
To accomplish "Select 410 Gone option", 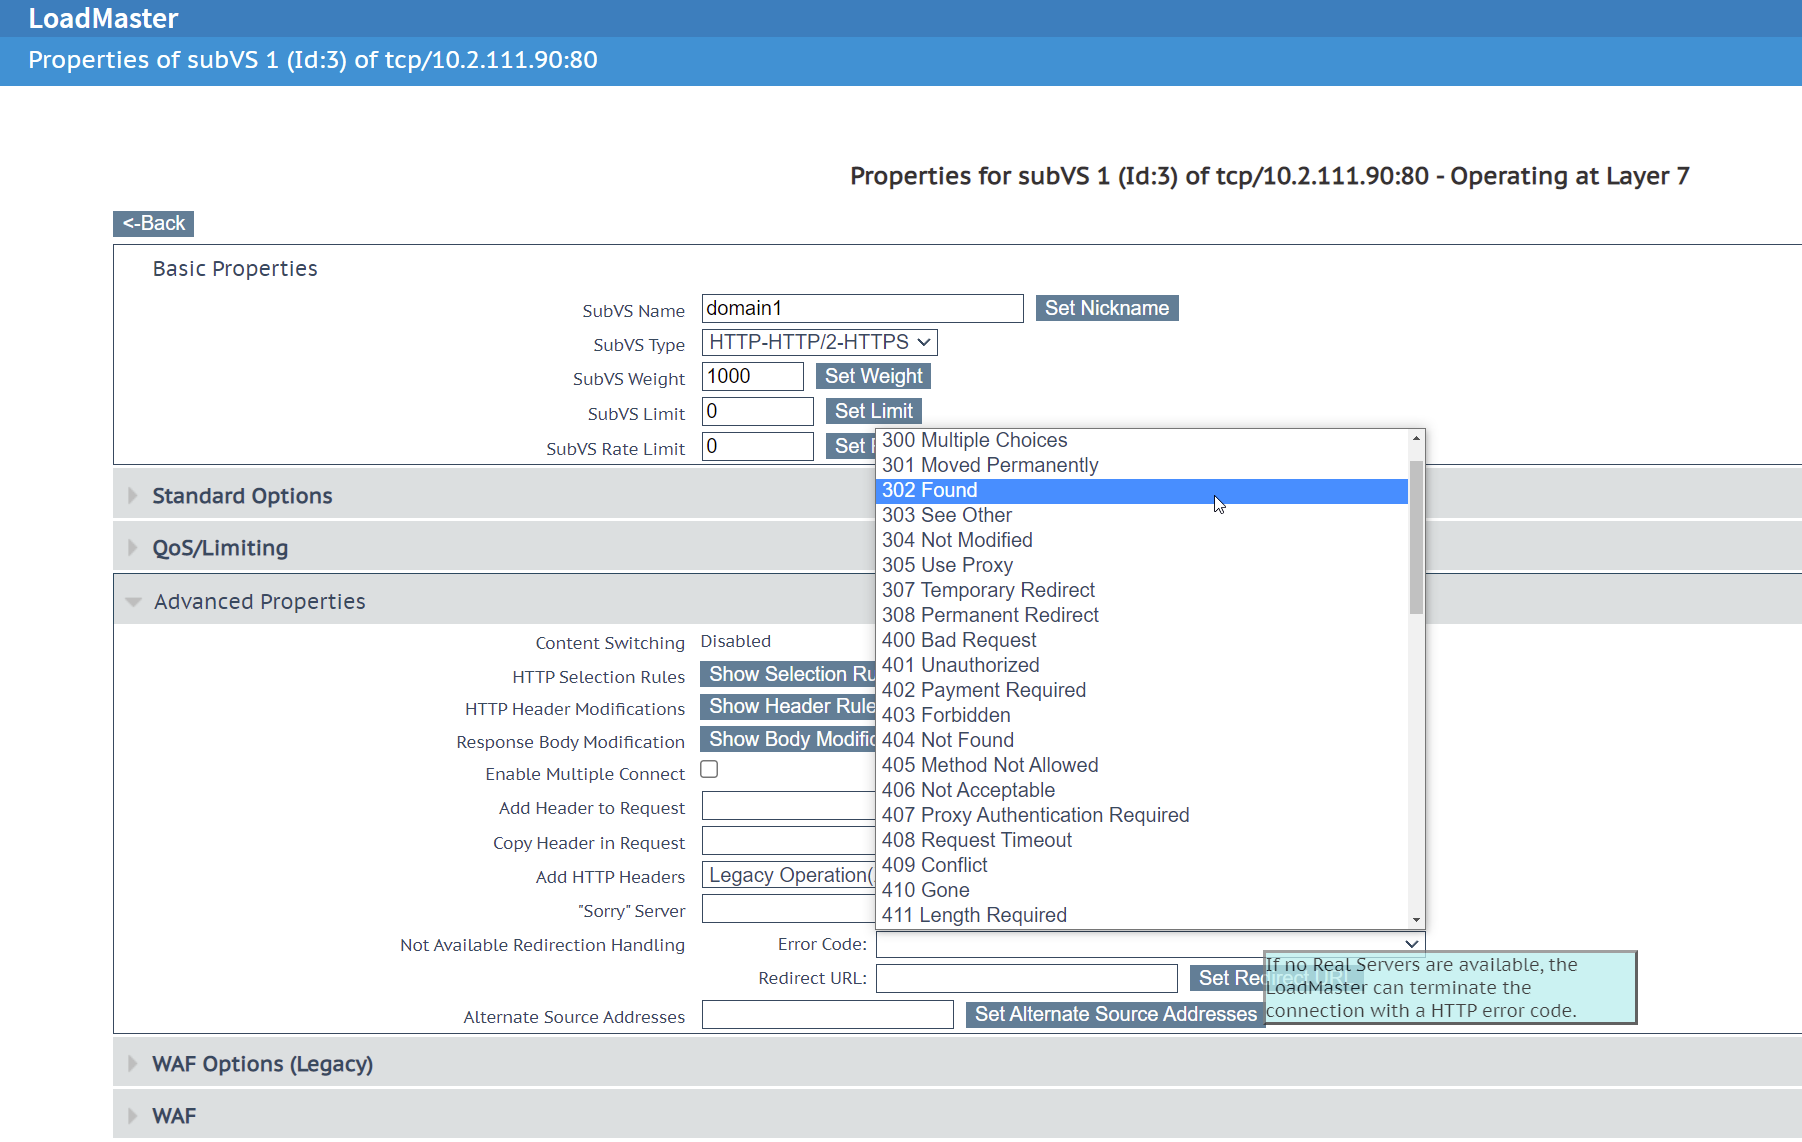I will (x=1142, y=890).
